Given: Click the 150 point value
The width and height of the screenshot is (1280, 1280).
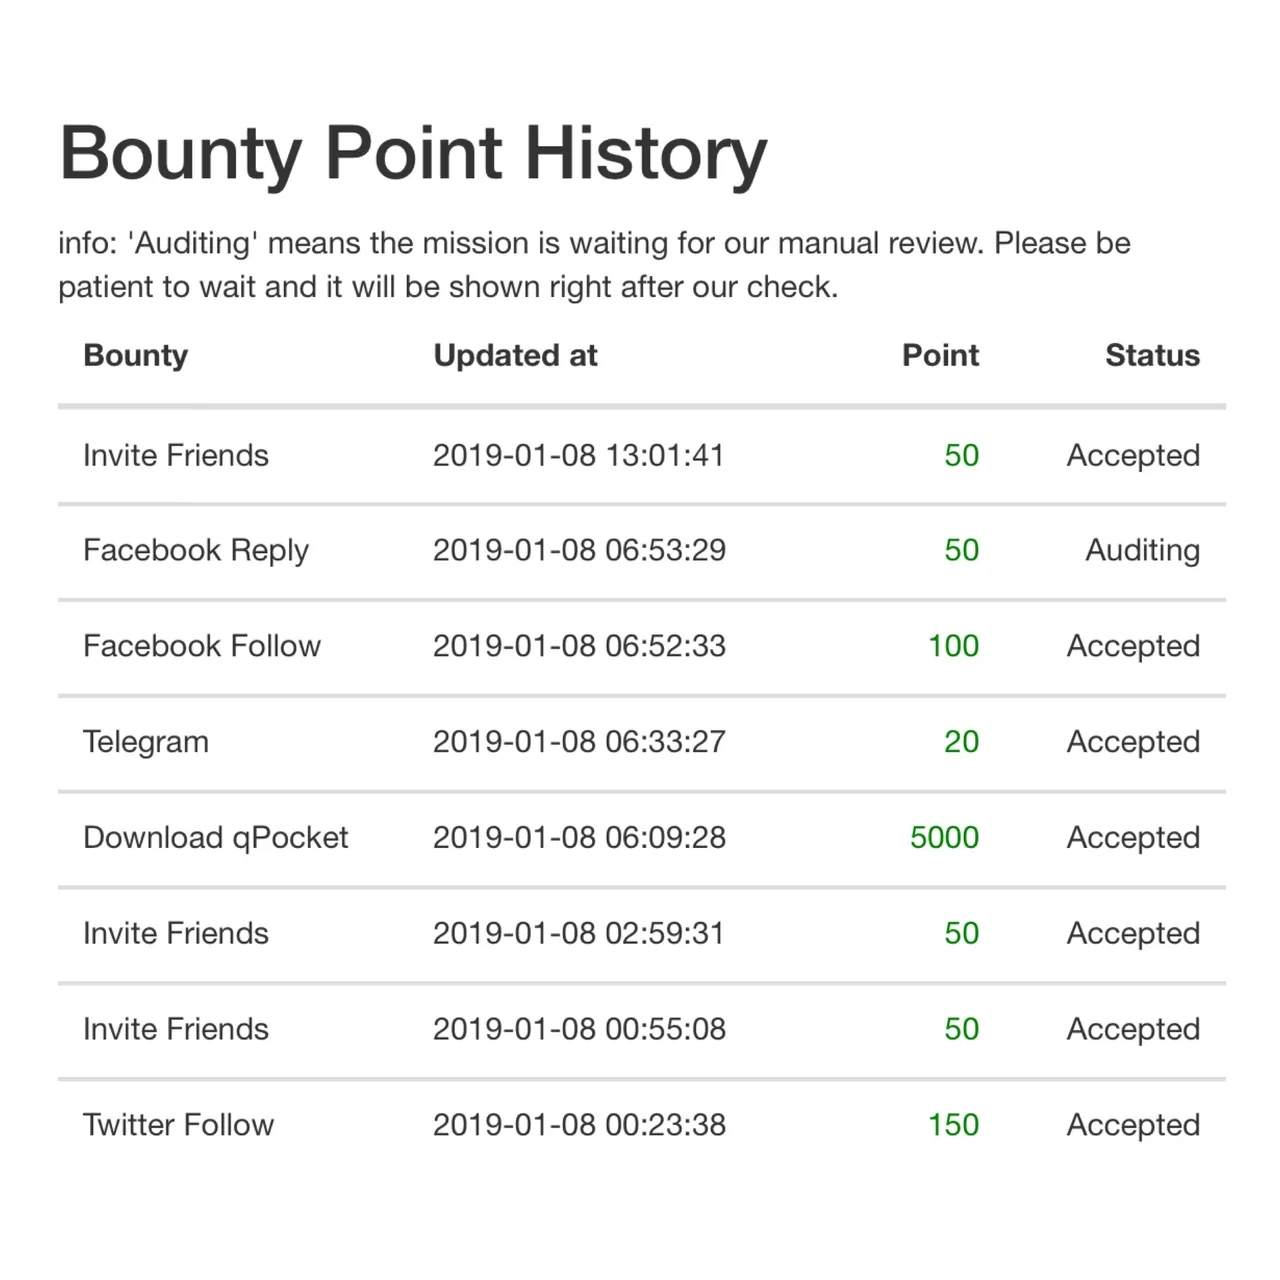Looking at the screenshot, I should point(953,1125).
